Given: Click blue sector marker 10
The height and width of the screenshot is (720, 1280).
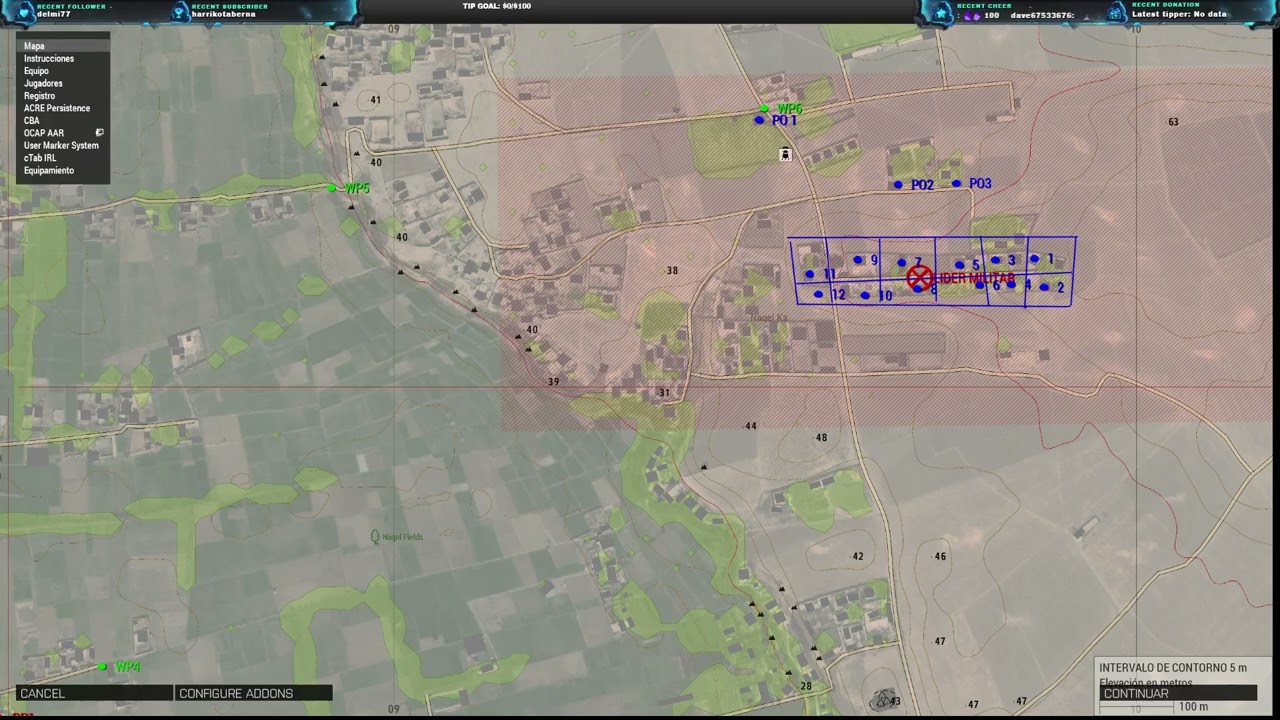Looking at the screenshot, I should (865, 296).
